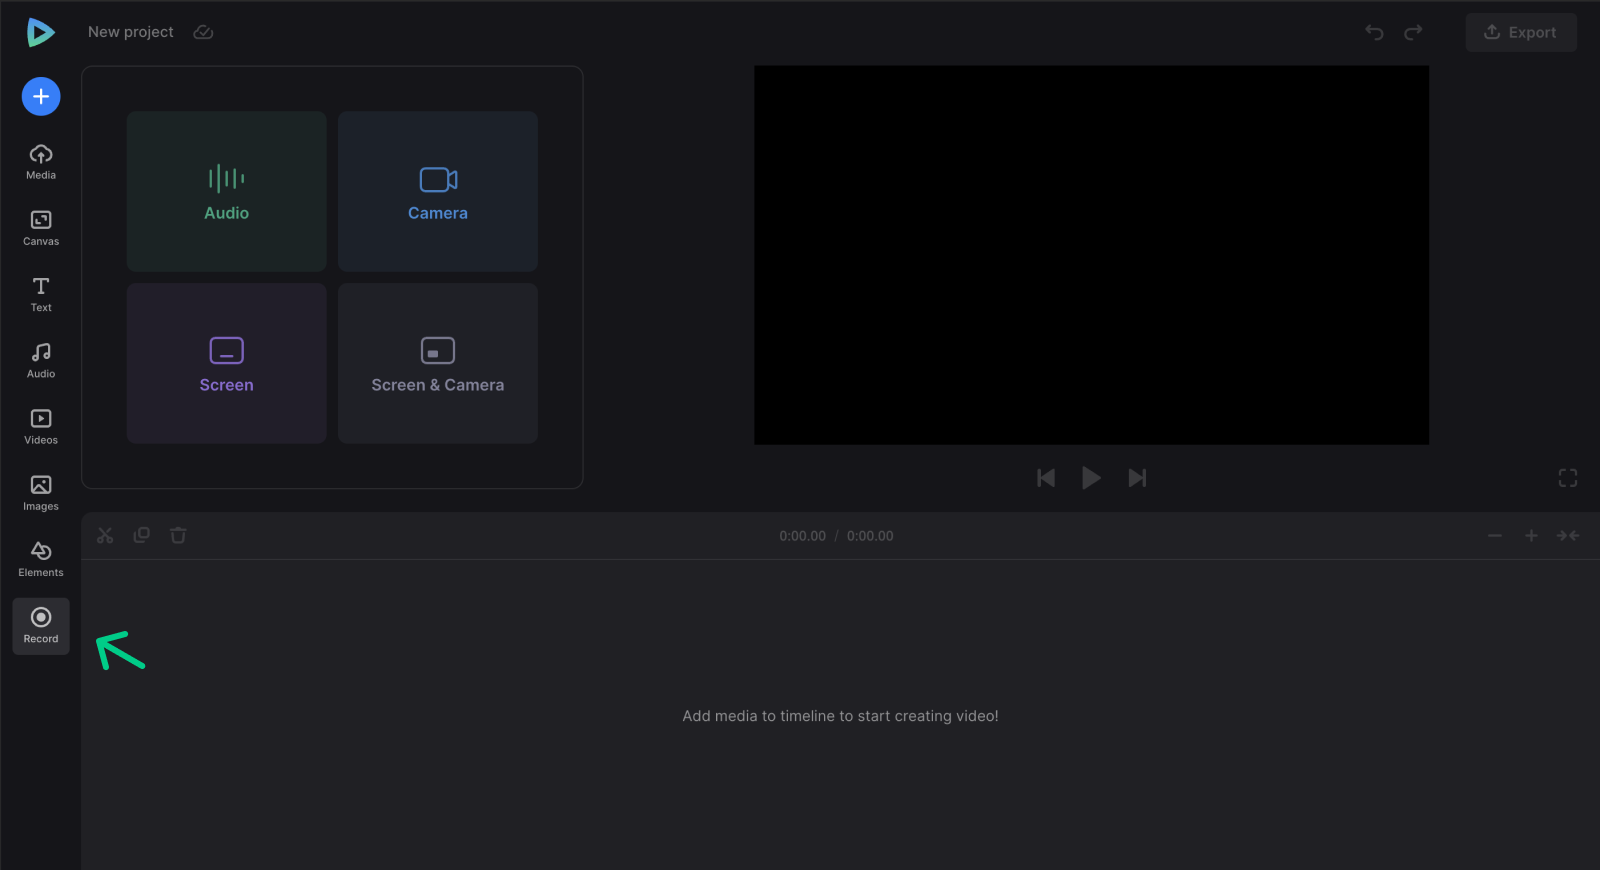Open the Canvas panel in sidebar

point(41,228)
